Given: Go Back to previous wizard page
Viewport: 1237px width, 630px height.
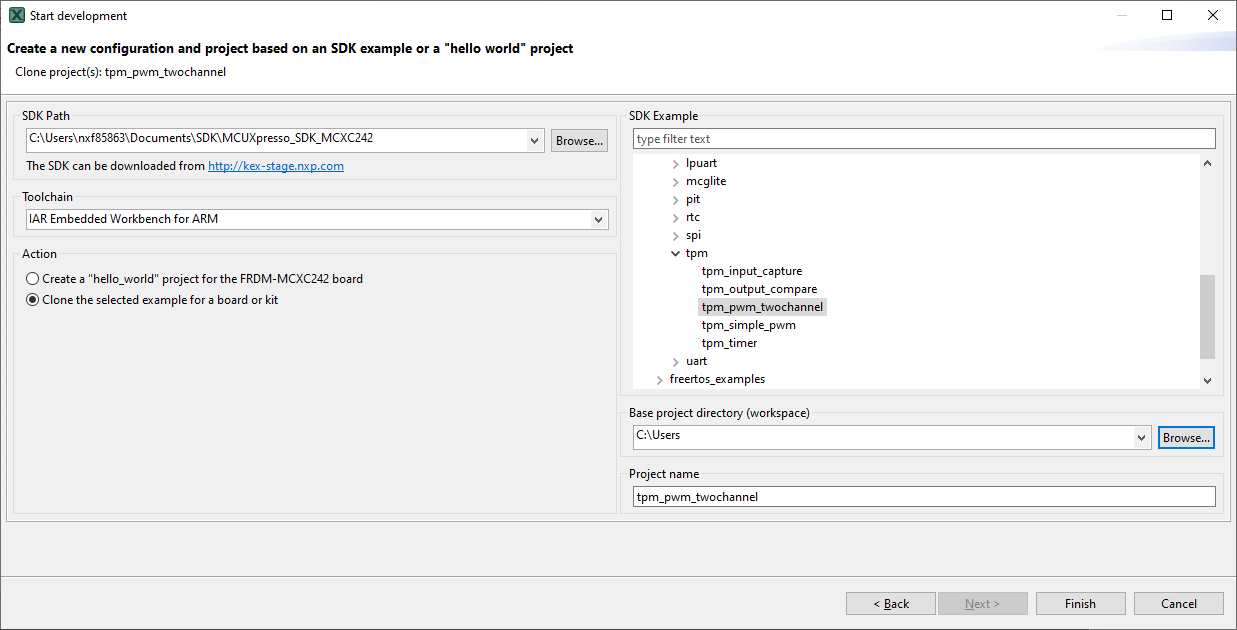Looking at the screenshot, I should pyautogui.click(x=890, y=604).
